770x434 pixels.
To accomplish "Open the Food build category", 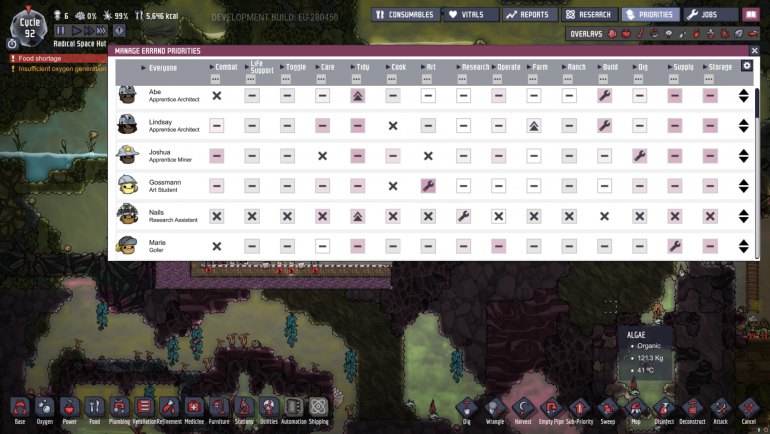I will 95,411.
